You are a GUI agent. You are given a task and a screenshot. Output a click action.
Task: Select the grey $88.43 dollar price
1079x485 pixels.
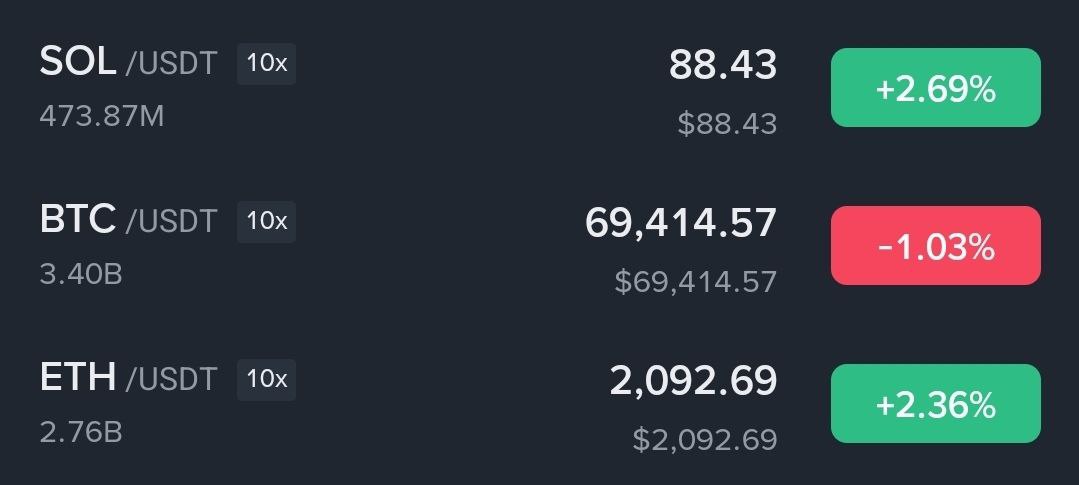pos(727,123)
